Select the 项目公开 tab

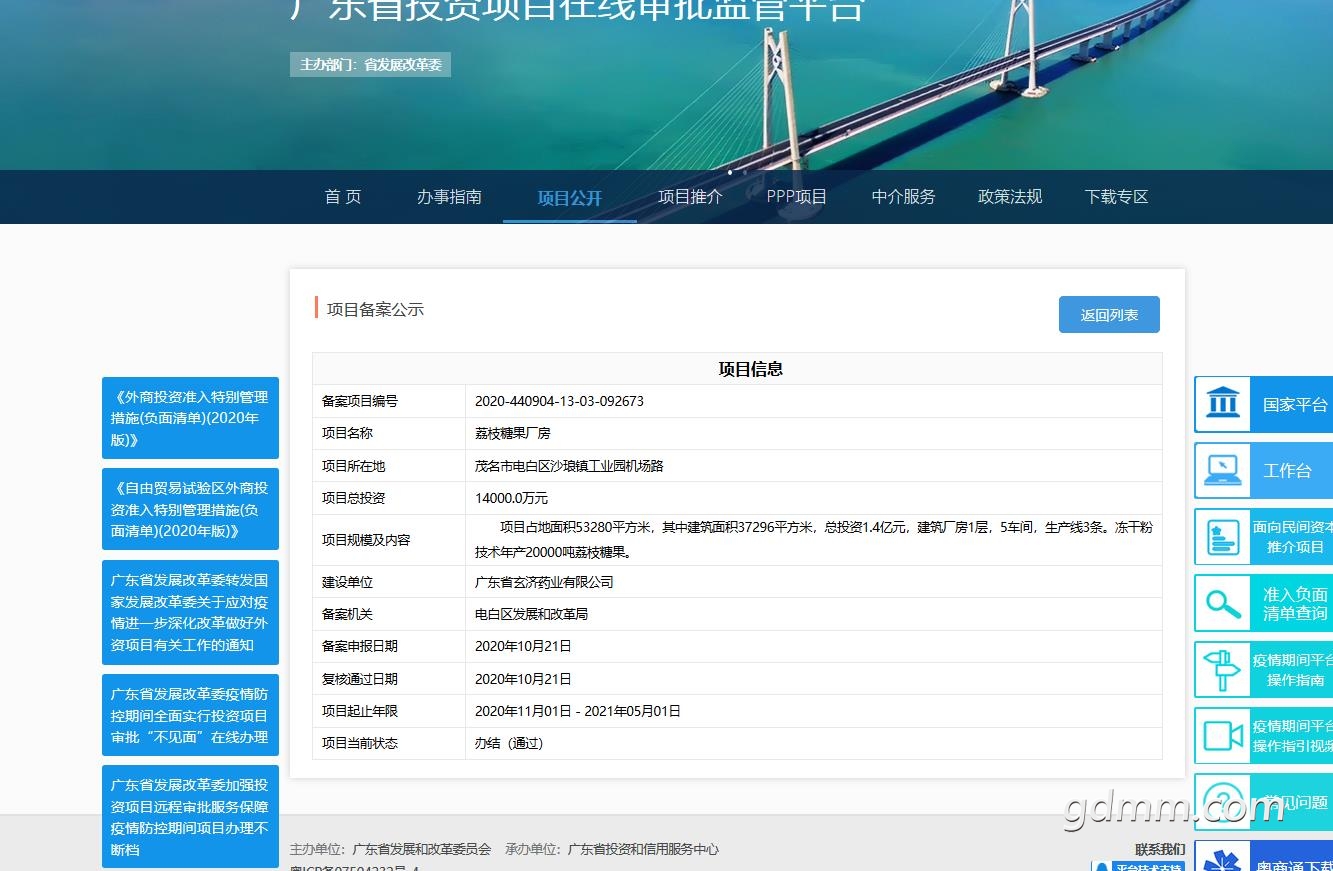pyautogui.click(x=570, y=198)
